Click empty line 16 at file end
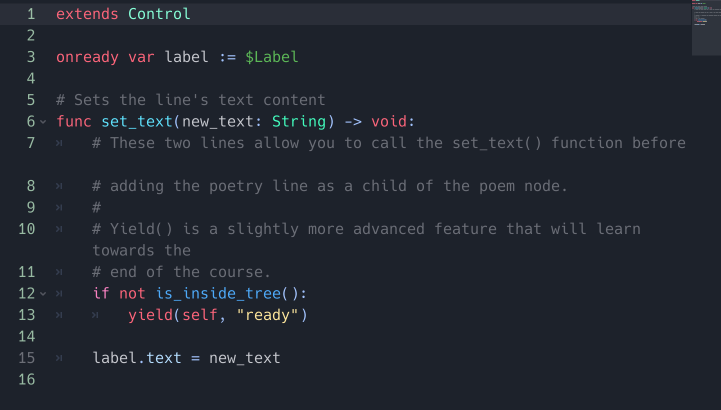 (368, 380)
